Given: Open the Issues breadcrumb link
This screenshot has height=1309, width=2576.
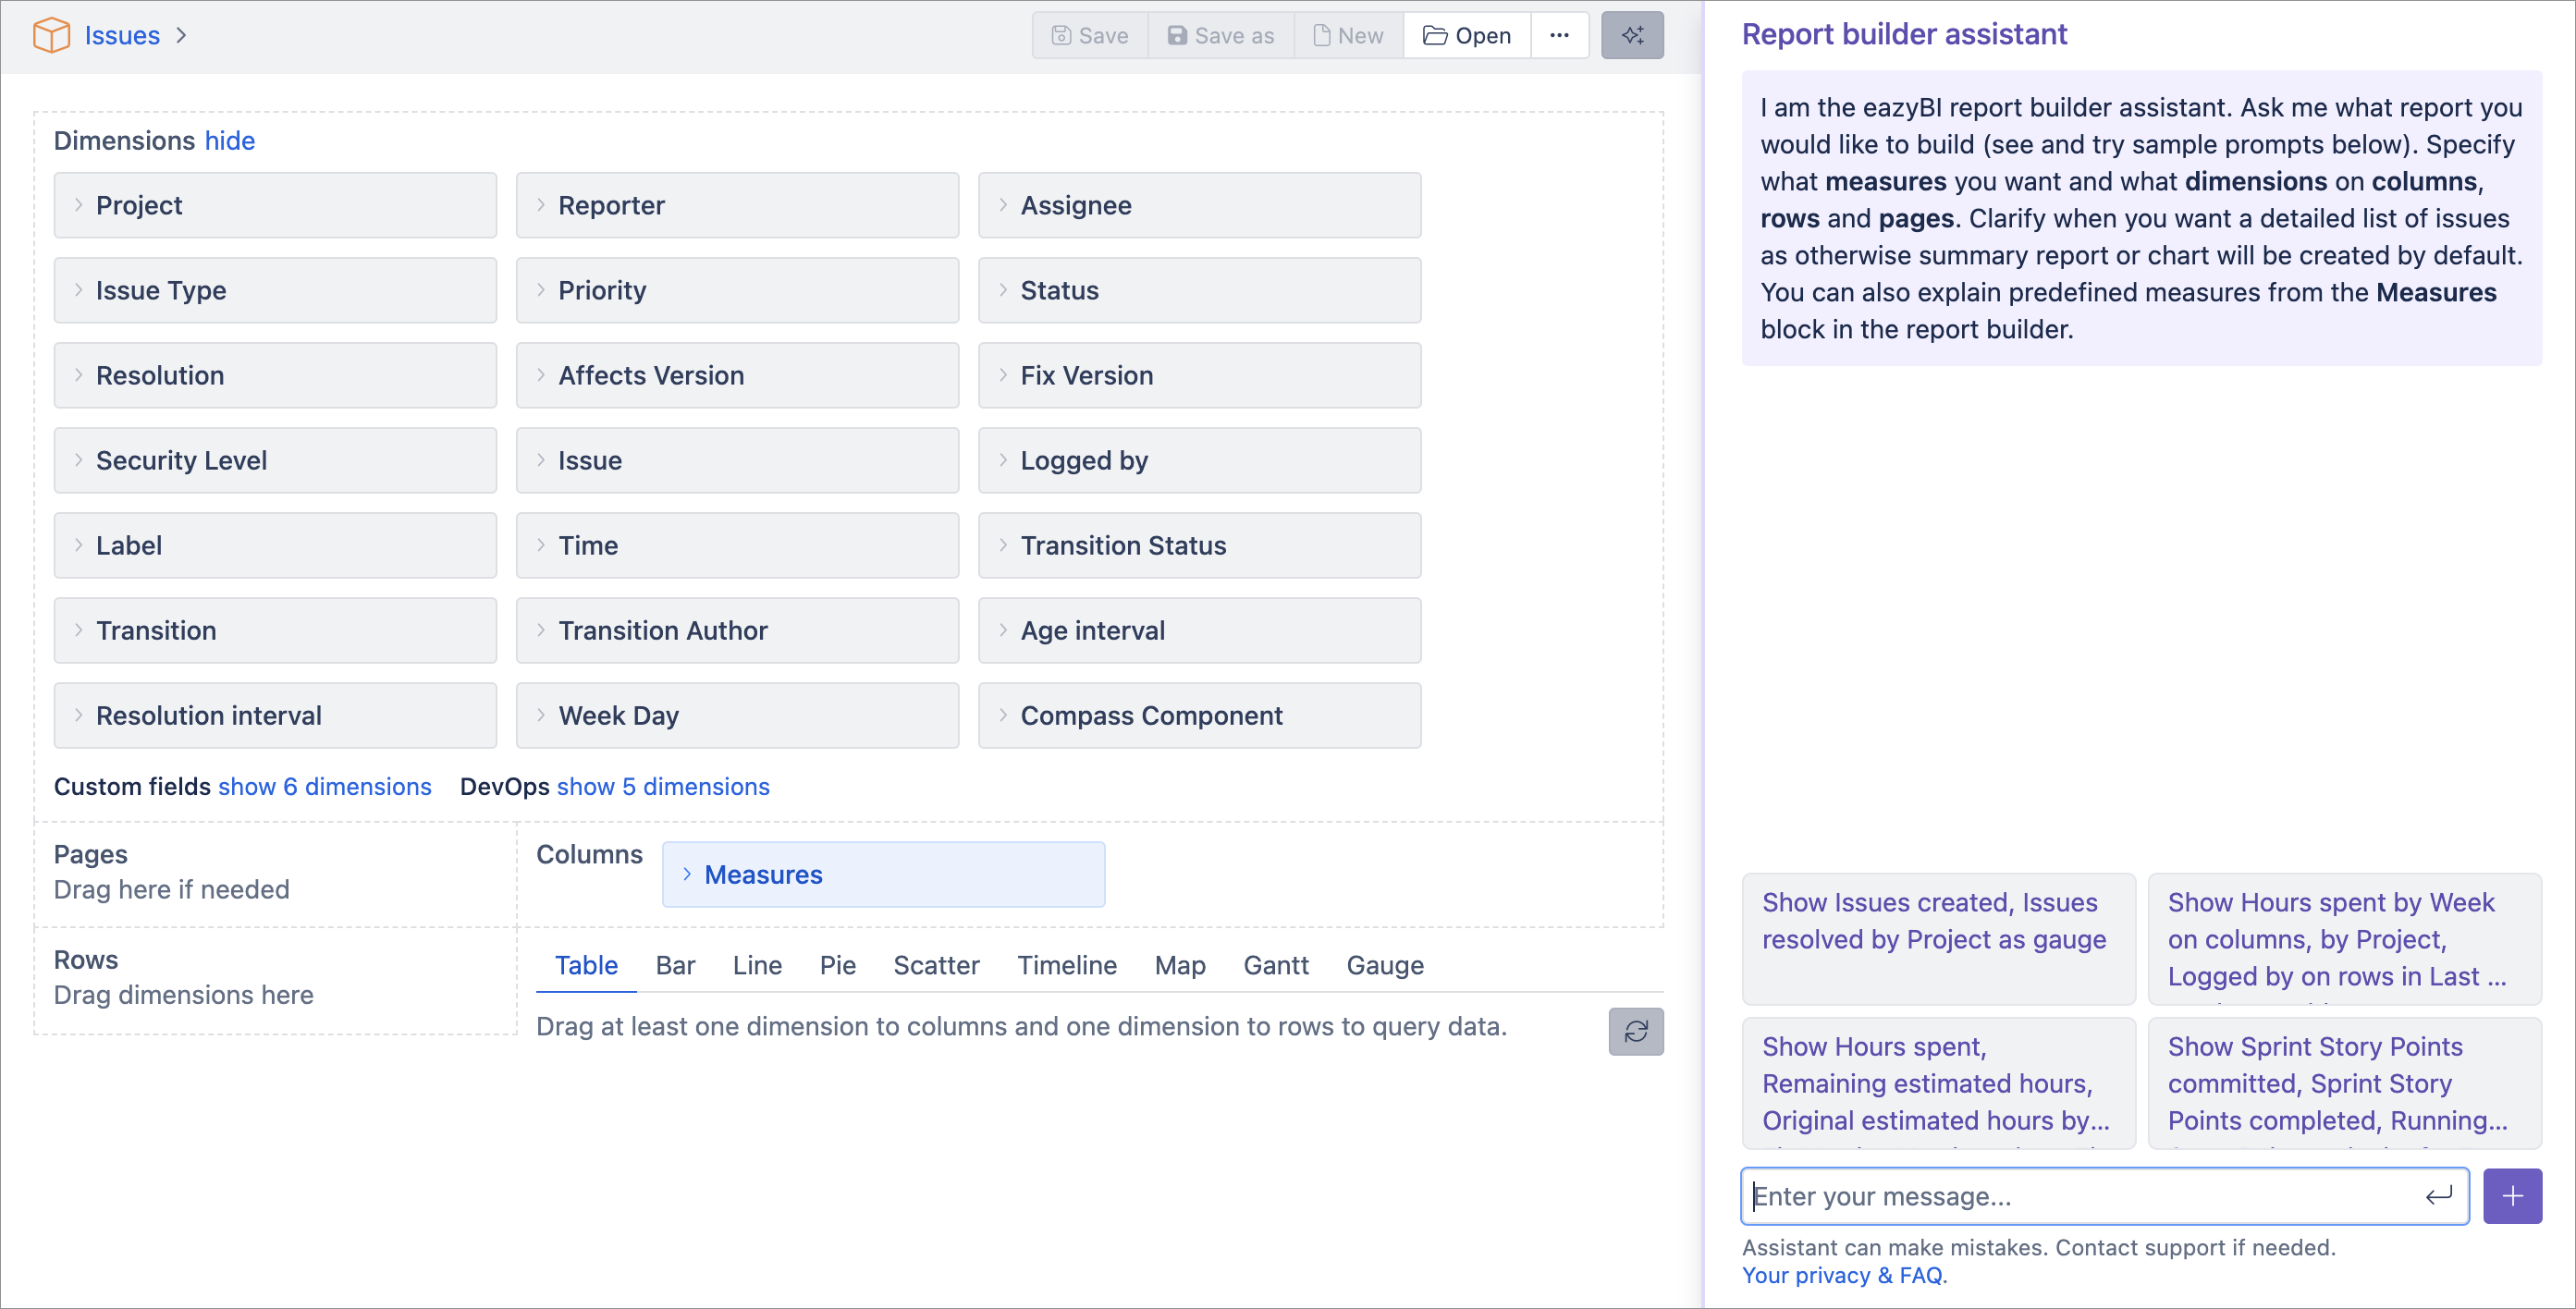Looking at the screenshot, I should [x=122, y=35].
